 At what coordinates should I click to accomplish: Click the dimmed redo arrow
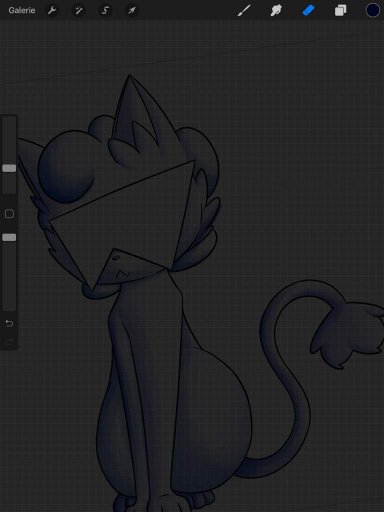pos(9,340)
